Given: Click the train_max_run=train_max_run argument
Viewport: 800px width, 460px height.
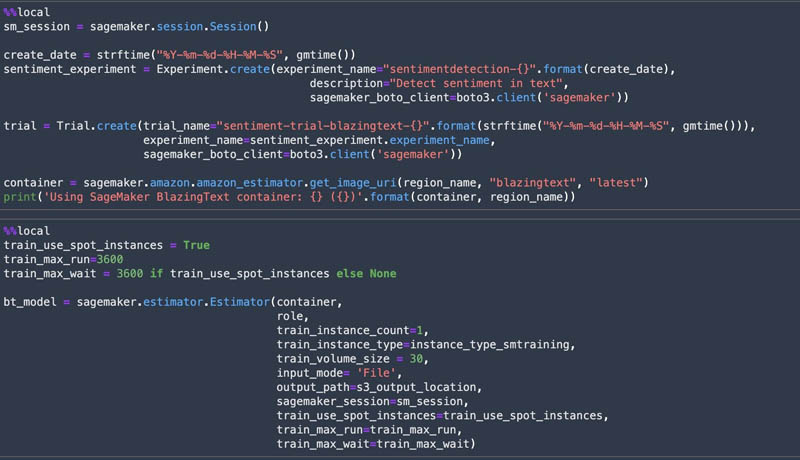Looking at the screenshot, I should click(369, 430).
